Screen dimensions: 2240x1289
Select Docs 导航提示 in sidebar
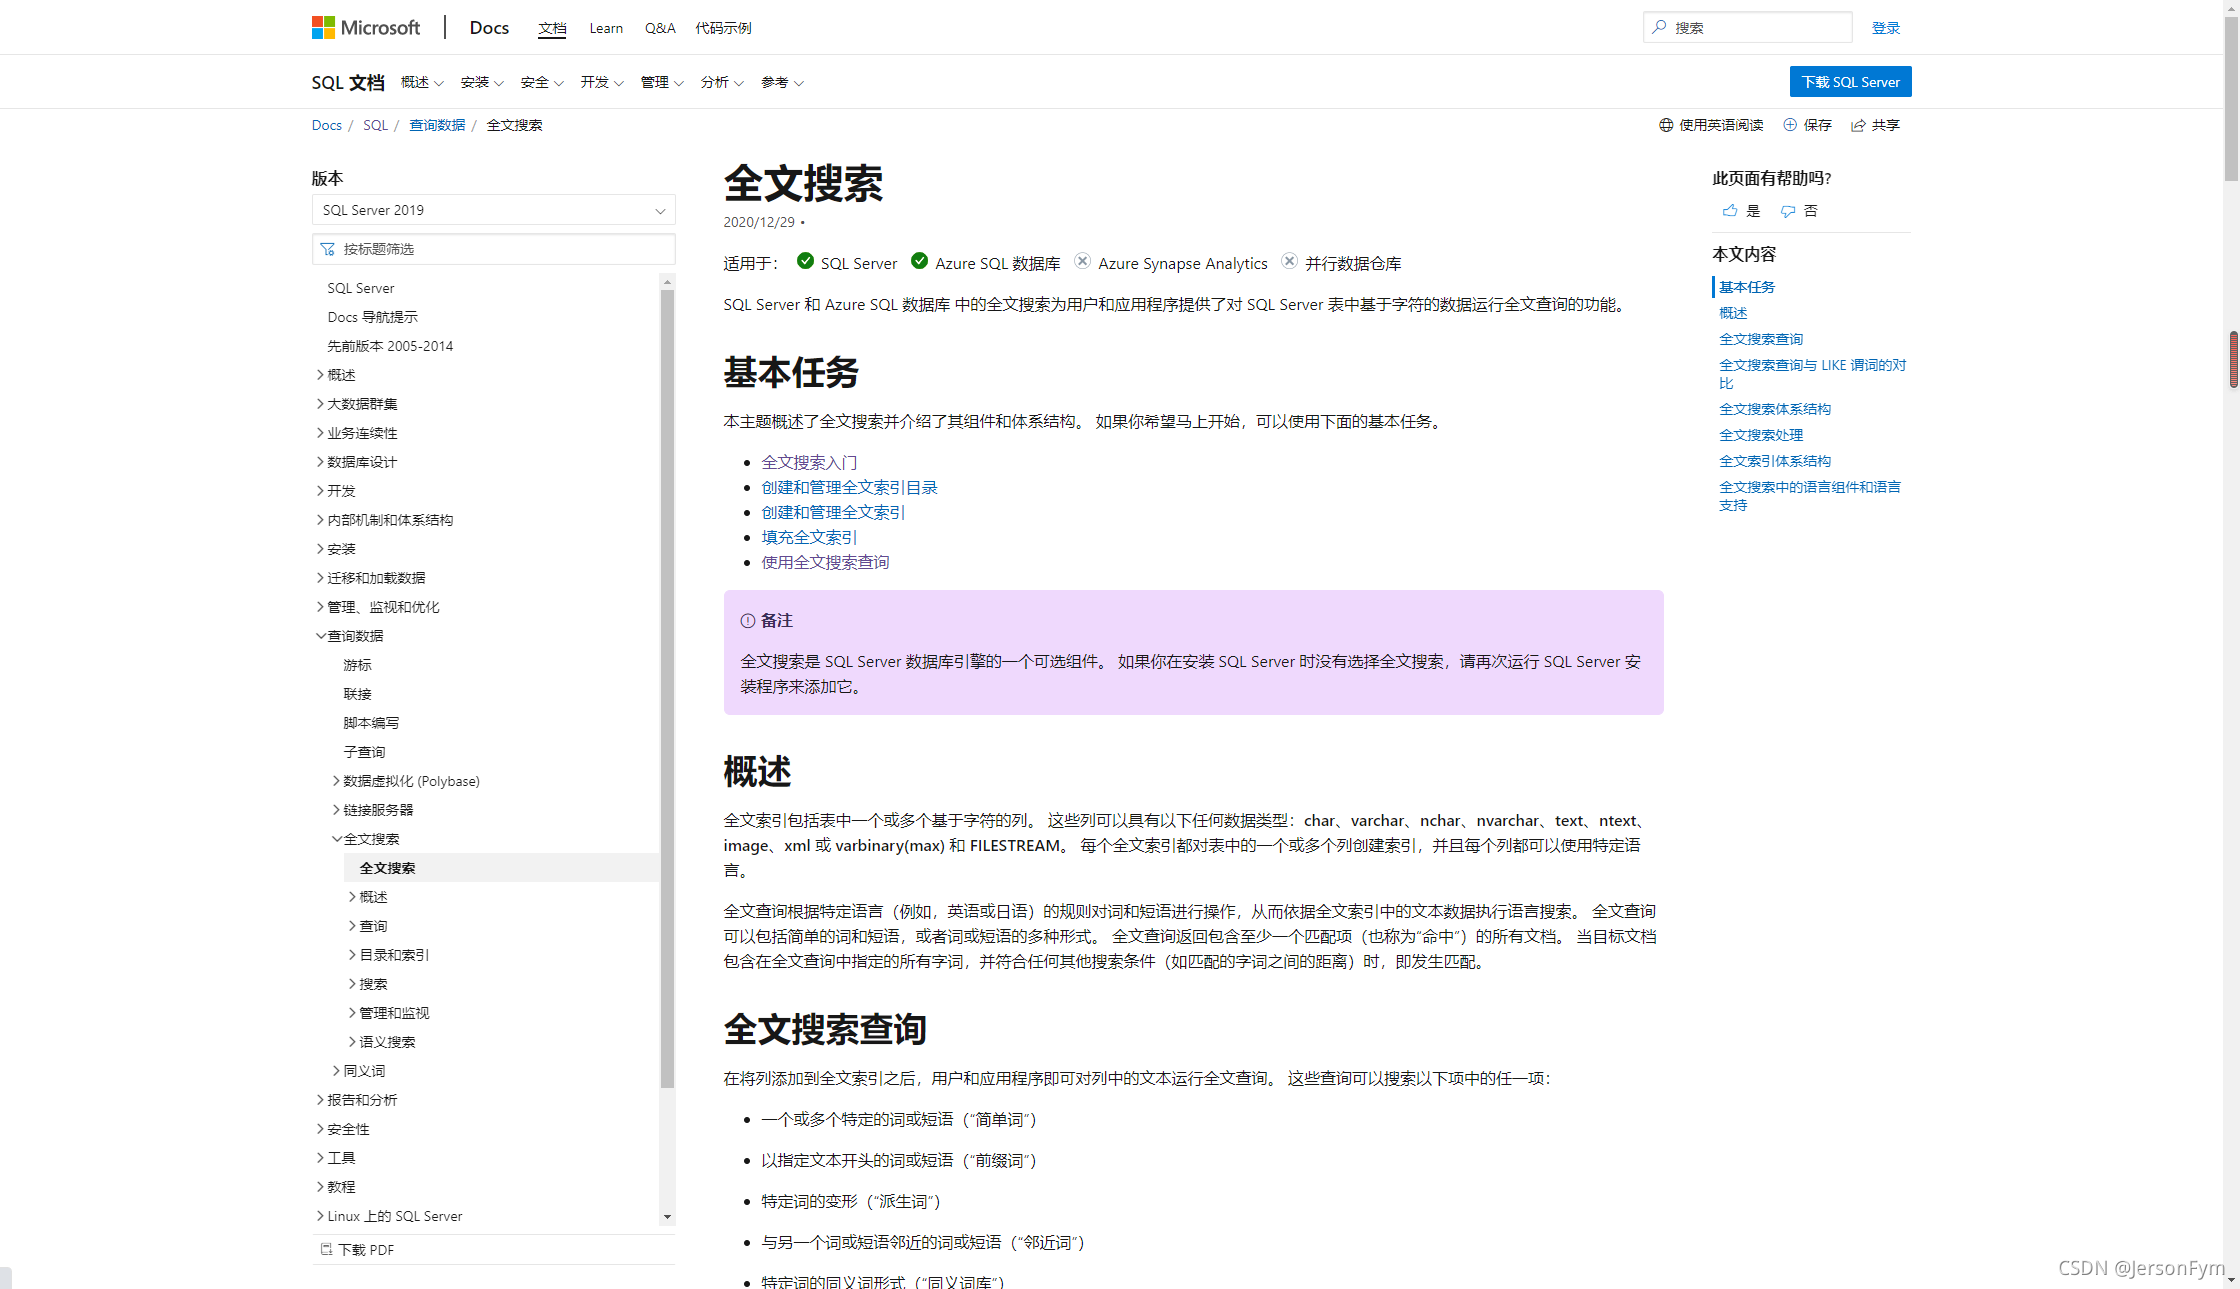(372, 317)
